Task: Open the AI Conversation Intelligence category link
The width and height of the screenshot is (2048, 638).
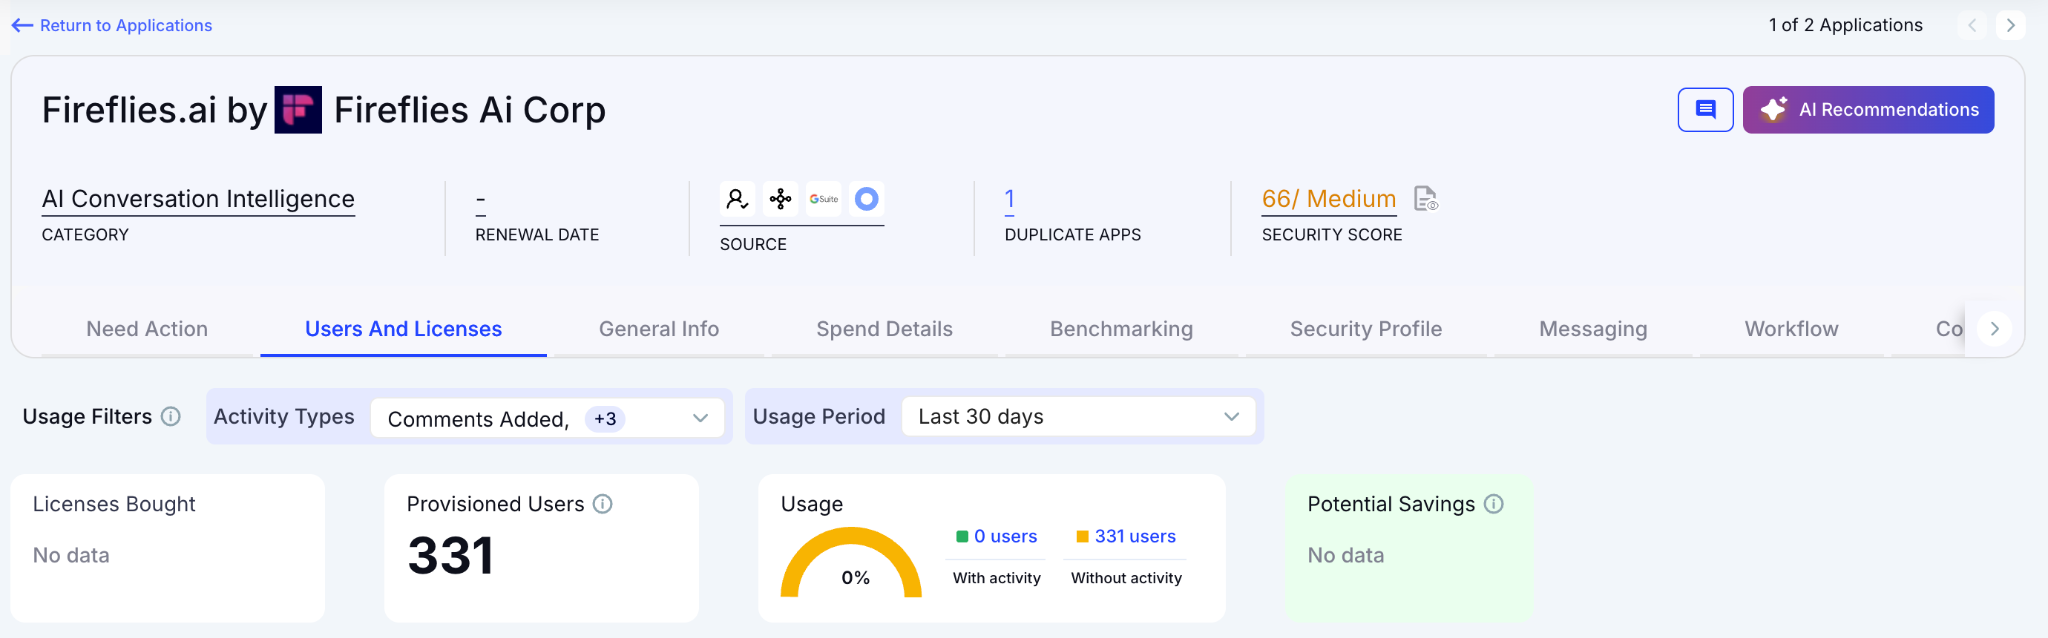Action: coord(198,199)
